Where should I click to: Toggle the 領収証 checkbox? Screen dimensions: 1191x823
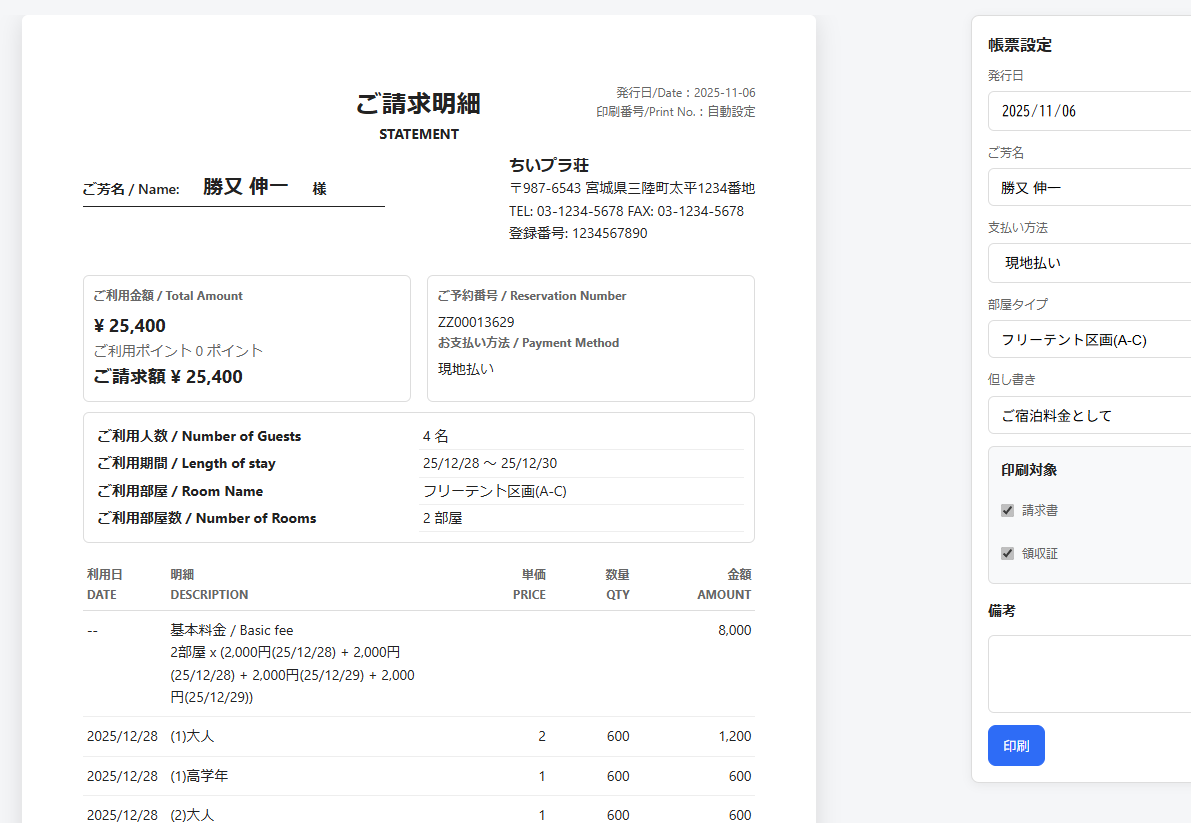[1007, 553]
